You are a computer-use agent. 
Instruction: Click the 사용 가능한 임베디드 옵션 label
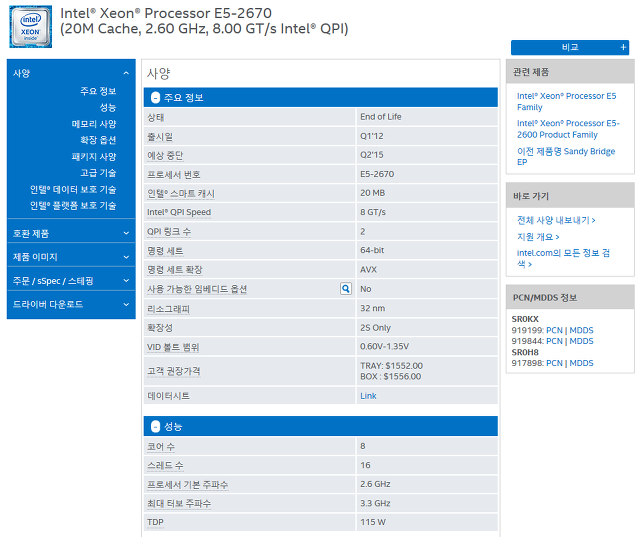pyautogui.click(x=197, y=289)
